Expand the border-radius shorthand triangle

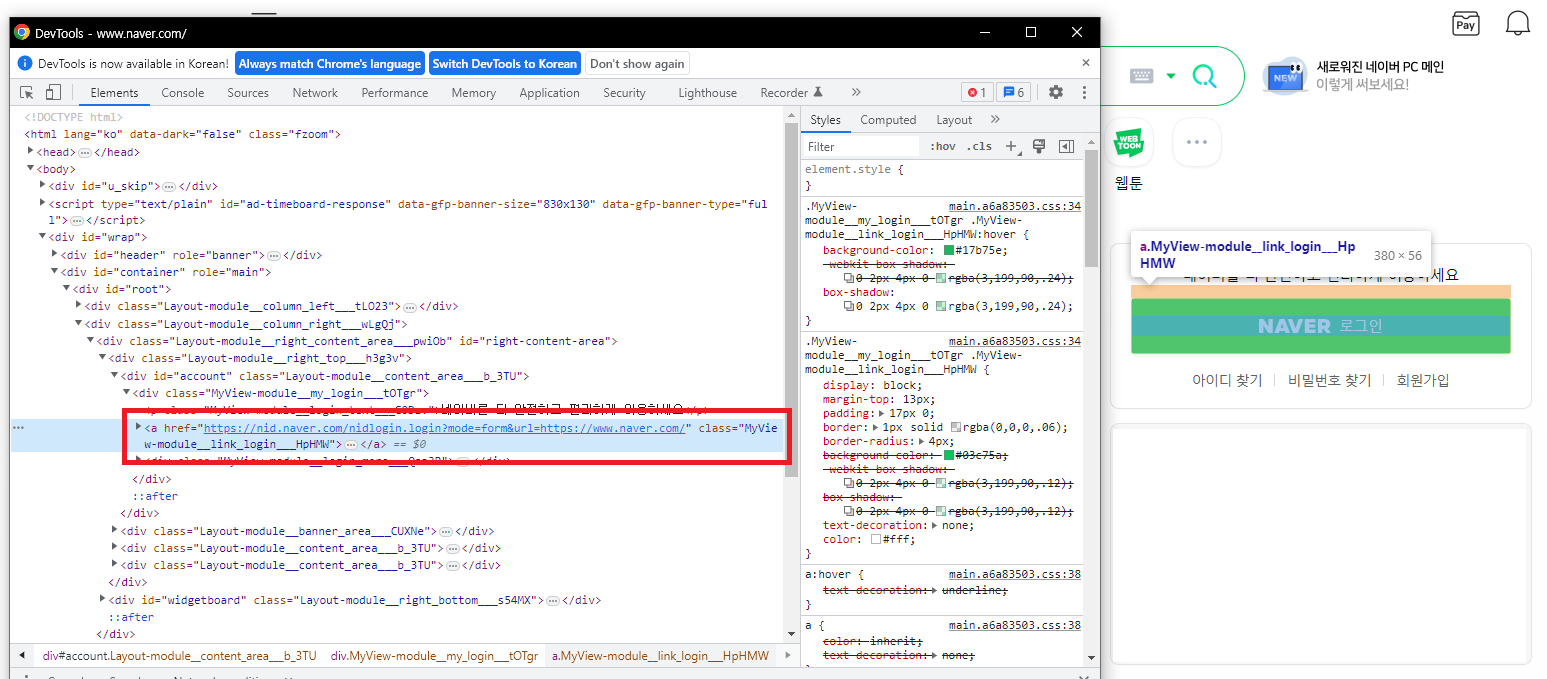tap(921, 440)
